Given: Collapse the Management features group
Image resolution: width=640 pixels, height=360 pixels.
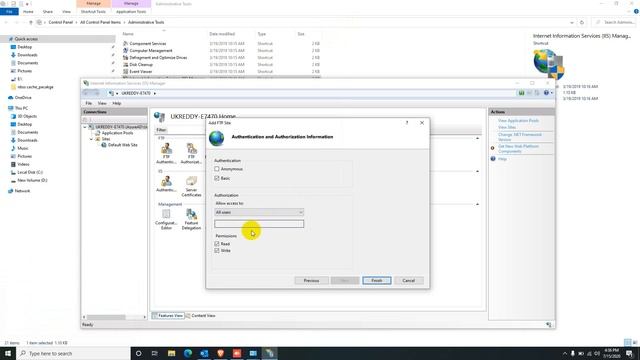Looking at the screenshot, I should [x=478, y=204].
